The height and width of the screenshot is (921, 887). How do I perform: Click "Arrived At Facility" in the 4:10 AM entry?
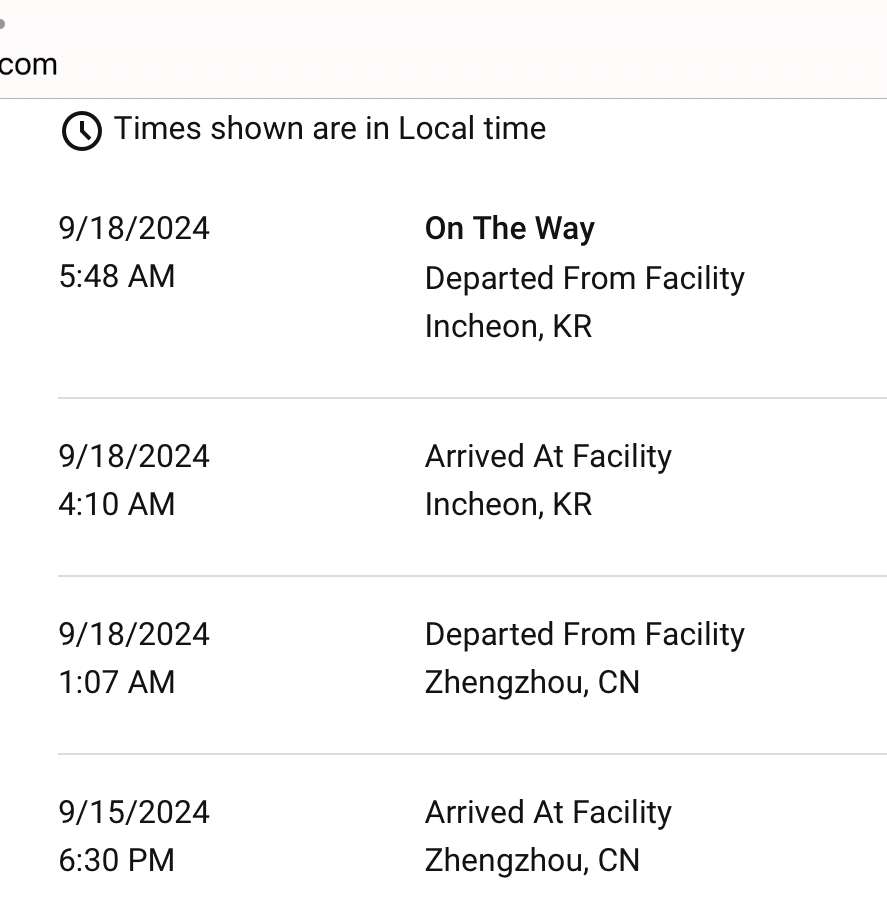548,457
